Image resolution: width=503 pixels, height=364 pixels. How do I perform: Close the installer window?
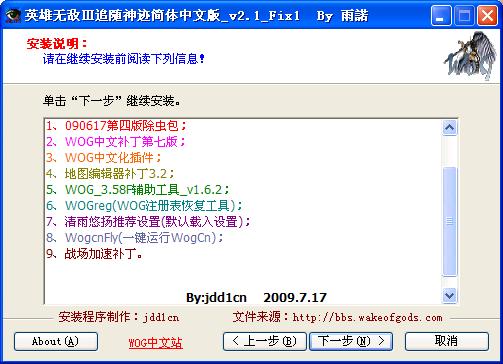tap(487, 16)
